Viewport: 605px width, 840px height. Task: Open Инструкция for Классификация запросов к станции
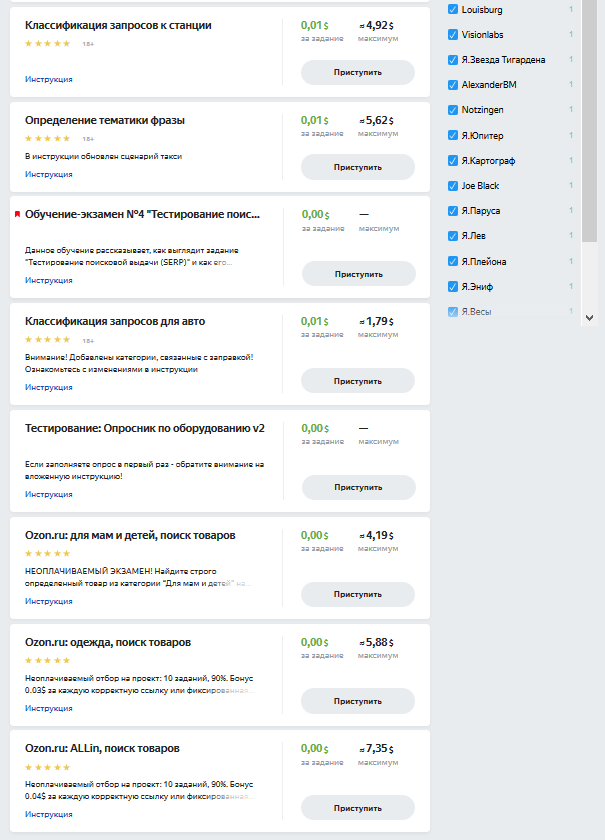click(49, 79)
